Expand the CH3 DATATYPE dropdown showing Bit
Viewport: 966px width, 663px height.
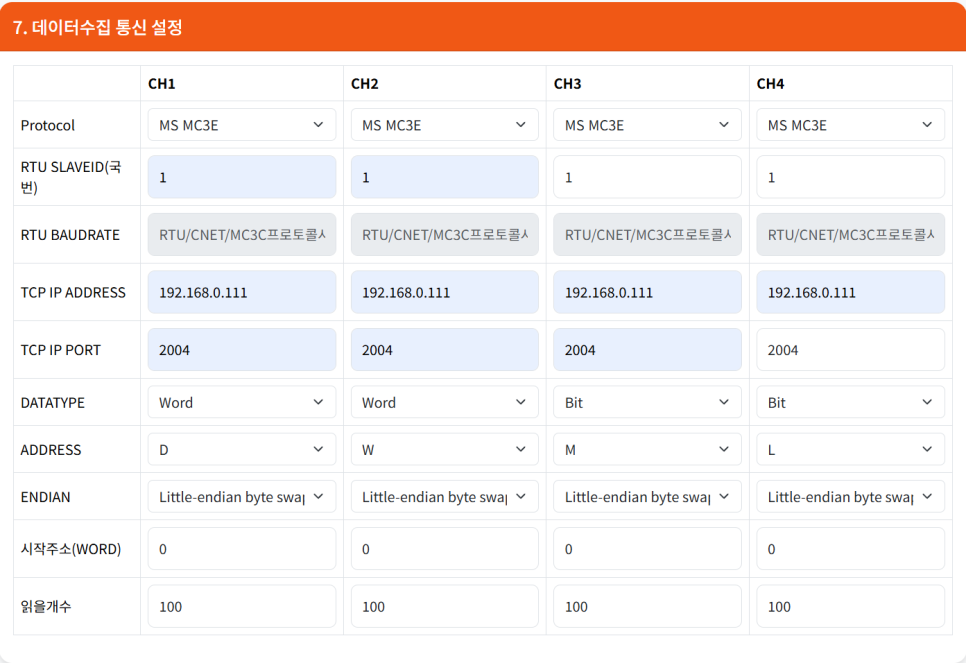tap(647, 402)
